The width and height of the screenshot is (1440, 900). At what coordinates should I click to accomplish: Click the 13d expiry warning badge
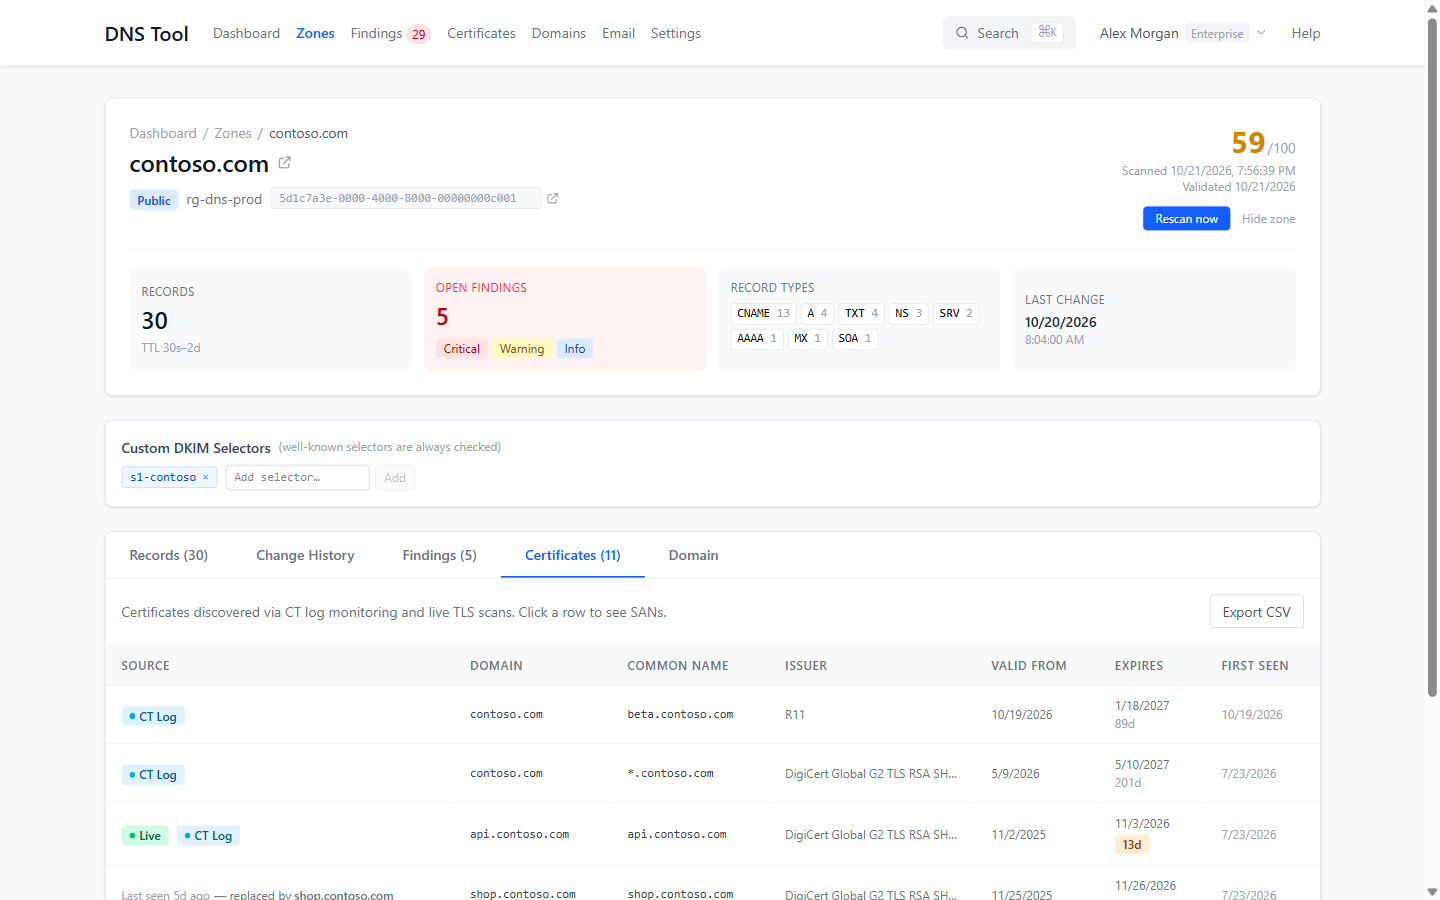(1132, 845)
